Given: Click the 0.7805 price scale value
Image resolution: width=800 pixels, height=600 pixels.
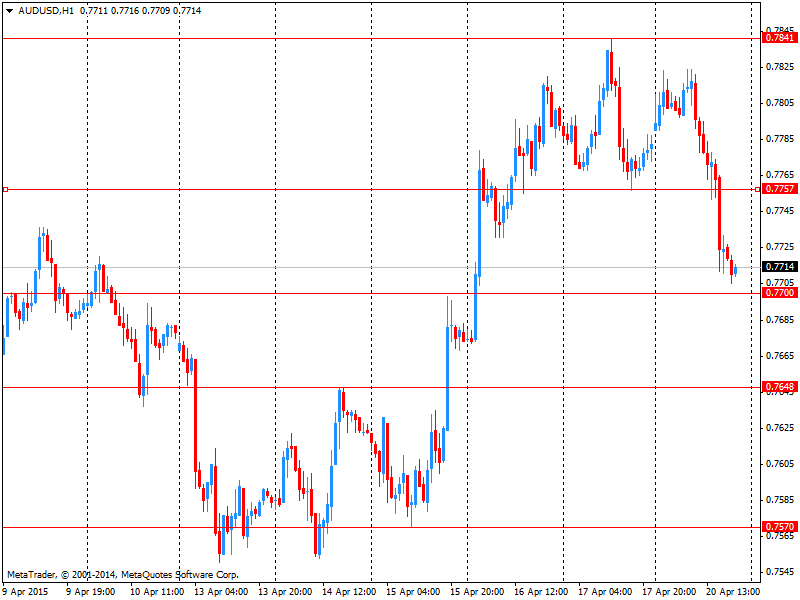Looking at the screenshot, I should pos(780,103).
